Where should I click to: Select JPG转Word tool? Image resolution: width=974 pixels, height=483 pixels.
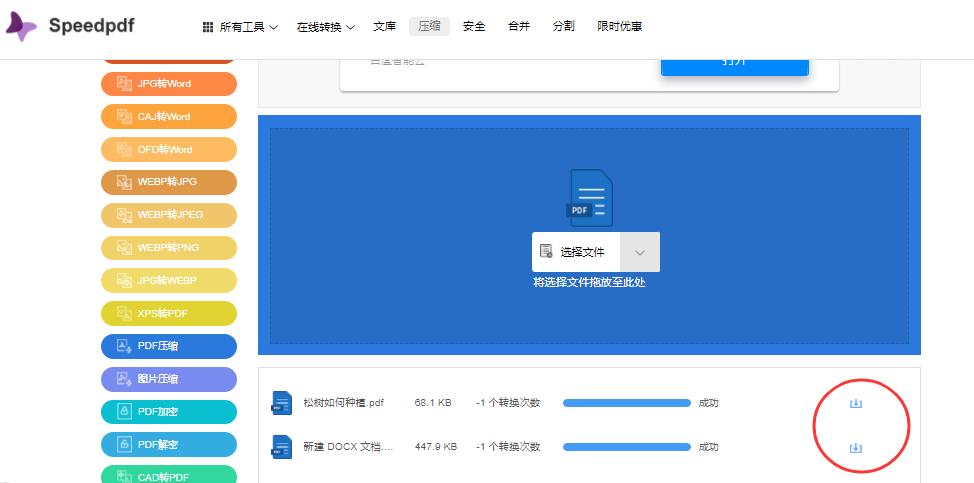[x=169, y=84]
